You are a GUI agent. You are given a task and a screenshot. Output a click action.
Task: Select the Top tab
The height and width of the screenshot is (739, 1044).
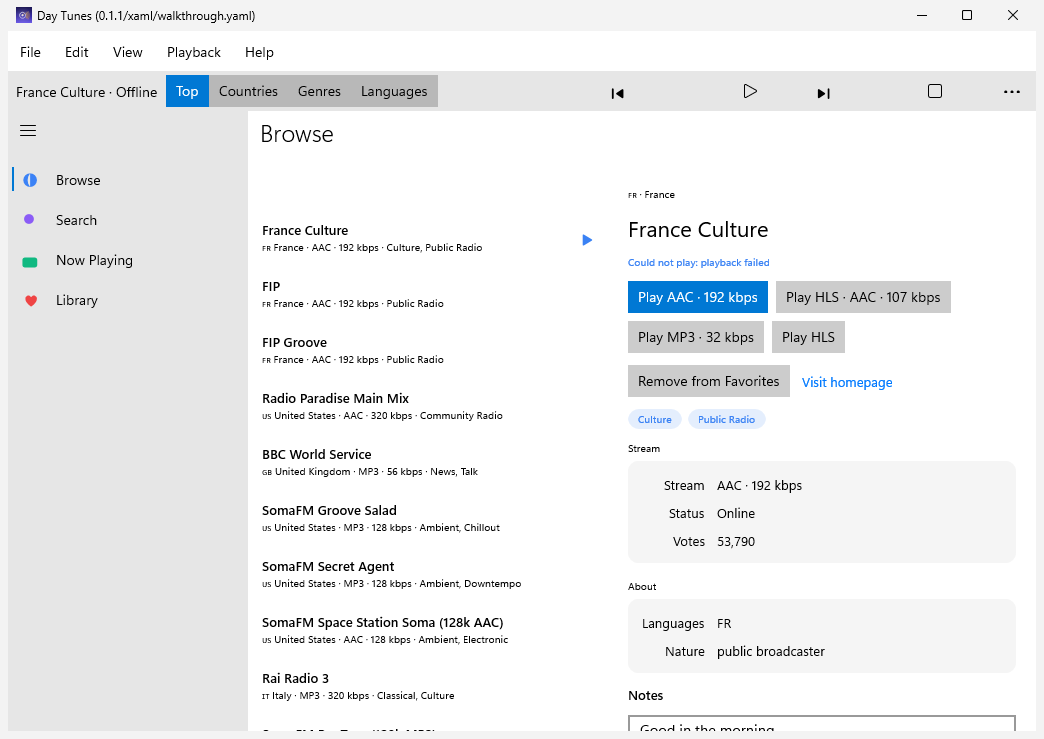click(x=187, y=91)
